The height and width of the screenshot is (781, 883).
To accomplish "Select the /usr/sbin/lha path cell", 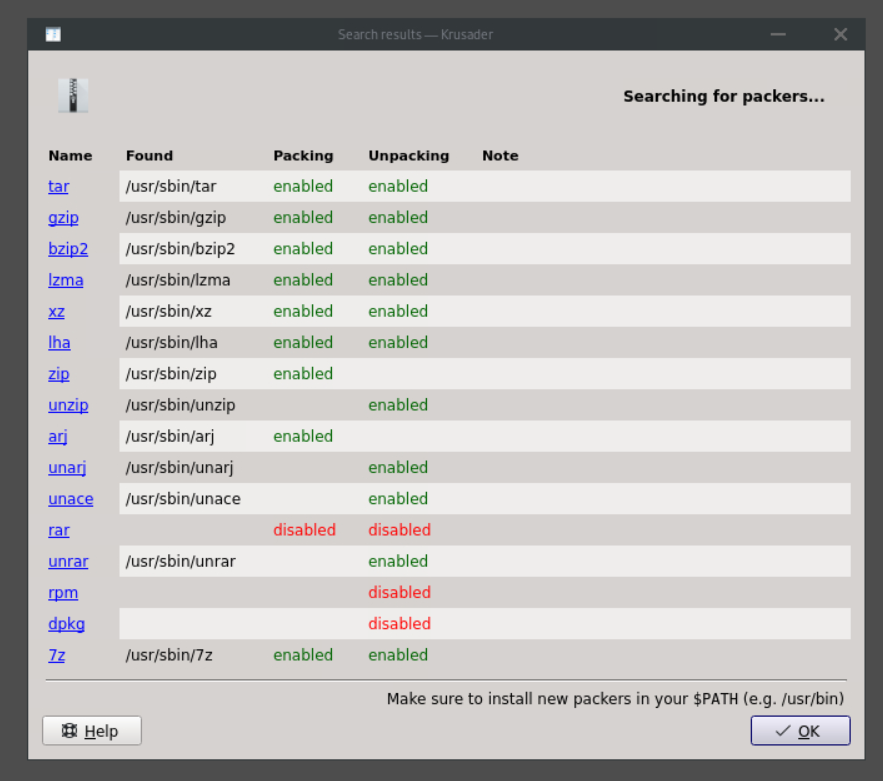I will 171,342.
